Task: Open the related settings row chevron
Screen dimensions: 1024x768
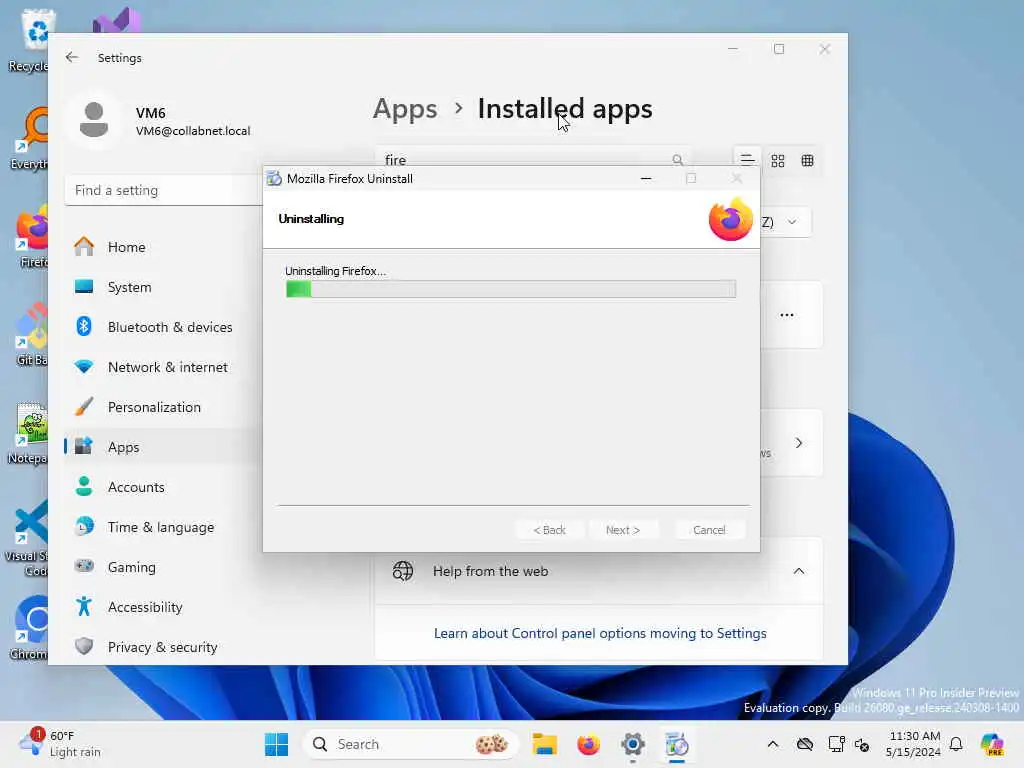Action: coord(799,443)
